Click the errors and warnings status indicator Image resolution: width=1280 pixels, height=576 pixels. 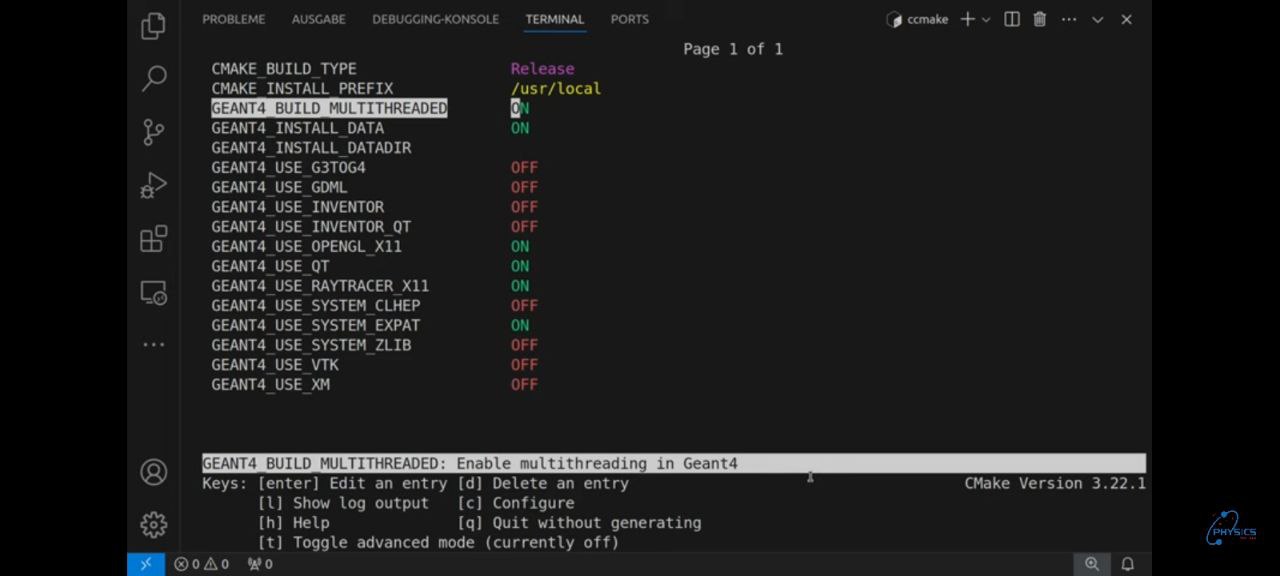[x=201, y=564]
